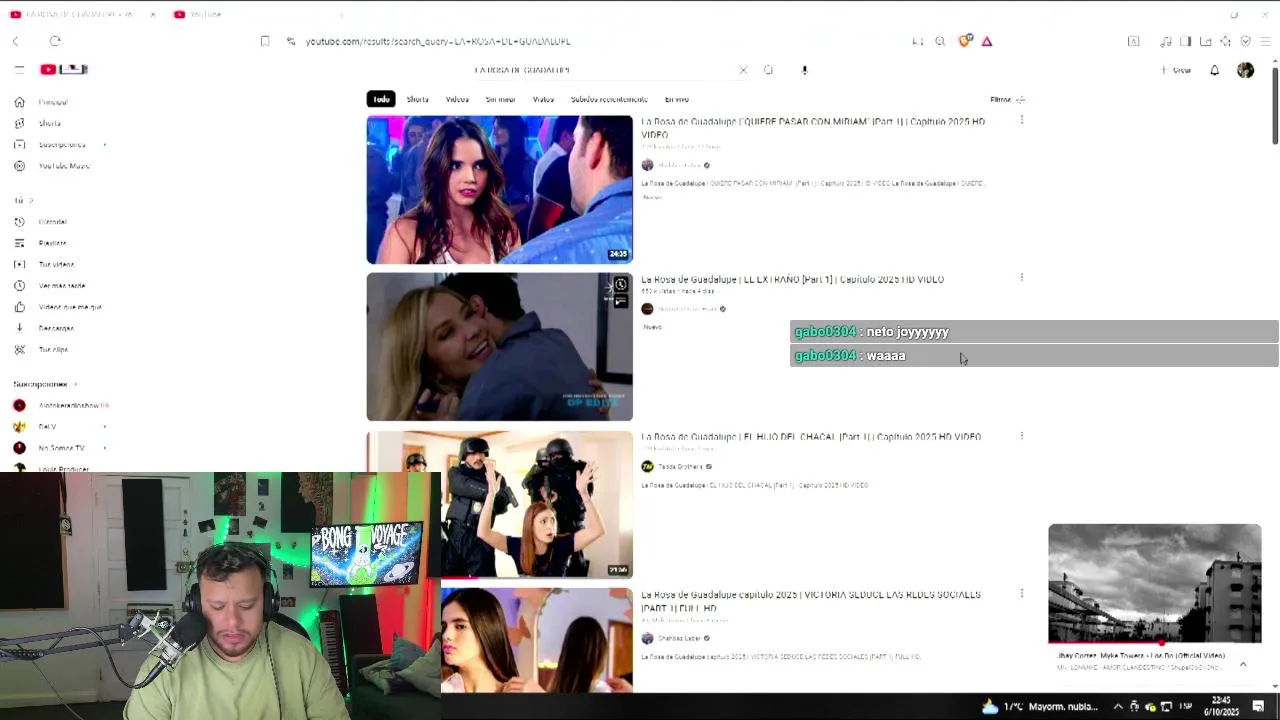Start voice search with the microphone
The image size is (1280, 720).
(804, 70)
